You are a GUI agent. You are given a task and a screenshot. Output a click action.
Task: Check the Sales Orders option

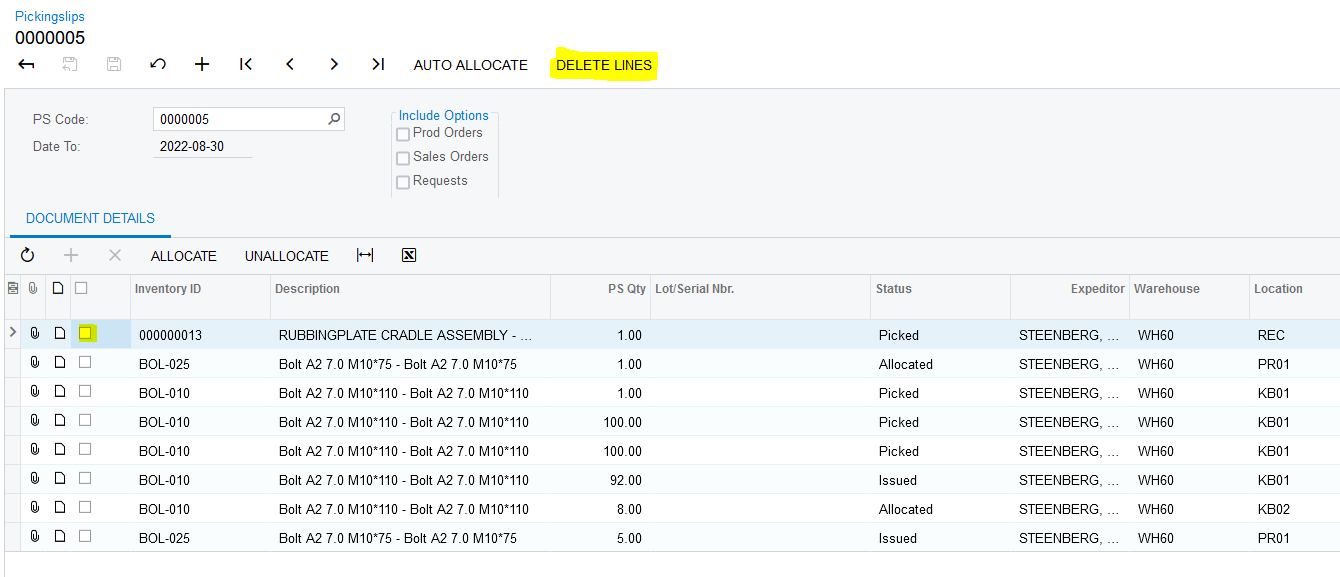click(x=403, y=158)
